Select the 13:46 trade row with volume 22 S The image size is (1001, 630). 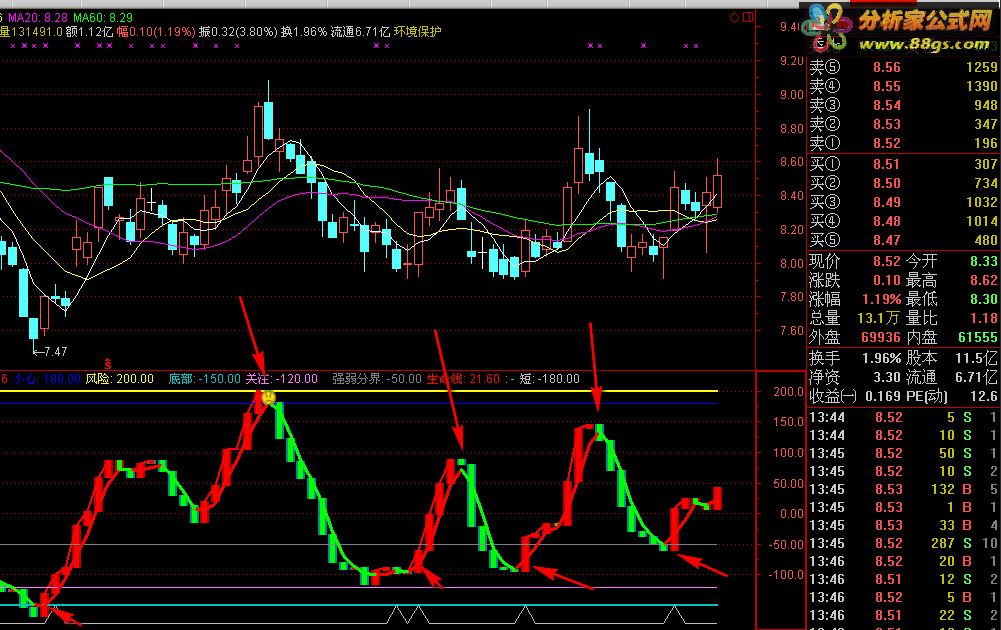pyautogui.click(x=903, y=615)
